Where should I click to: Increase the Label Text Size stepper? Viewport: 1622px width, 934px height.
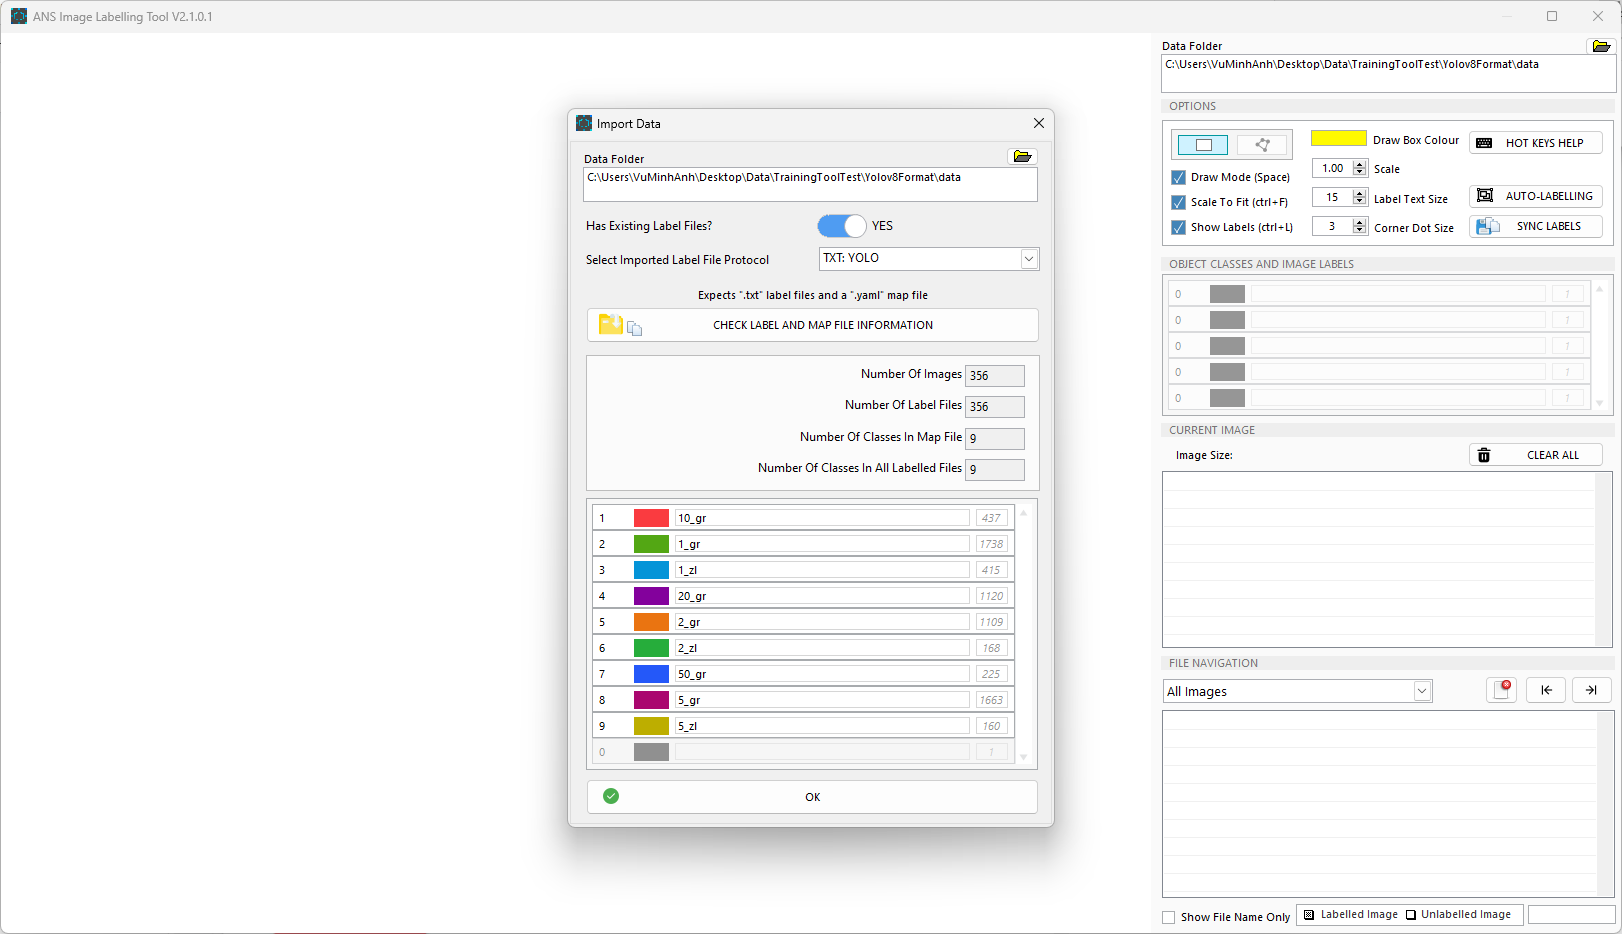tap(1359, 193)
